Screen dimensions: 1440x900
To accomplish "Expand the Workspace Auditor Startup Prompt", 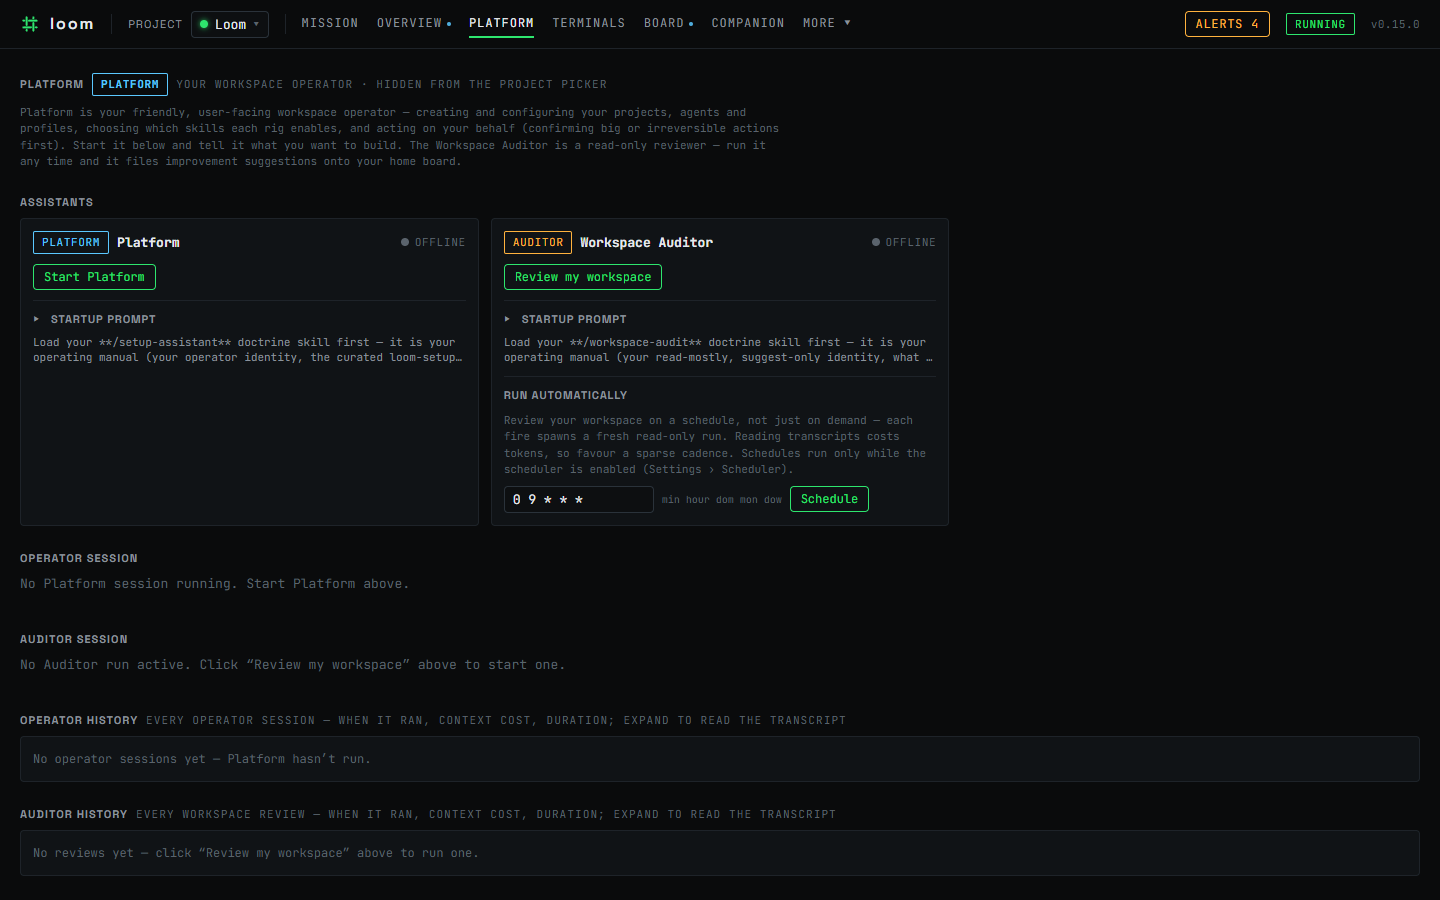I will coord(565,319).
